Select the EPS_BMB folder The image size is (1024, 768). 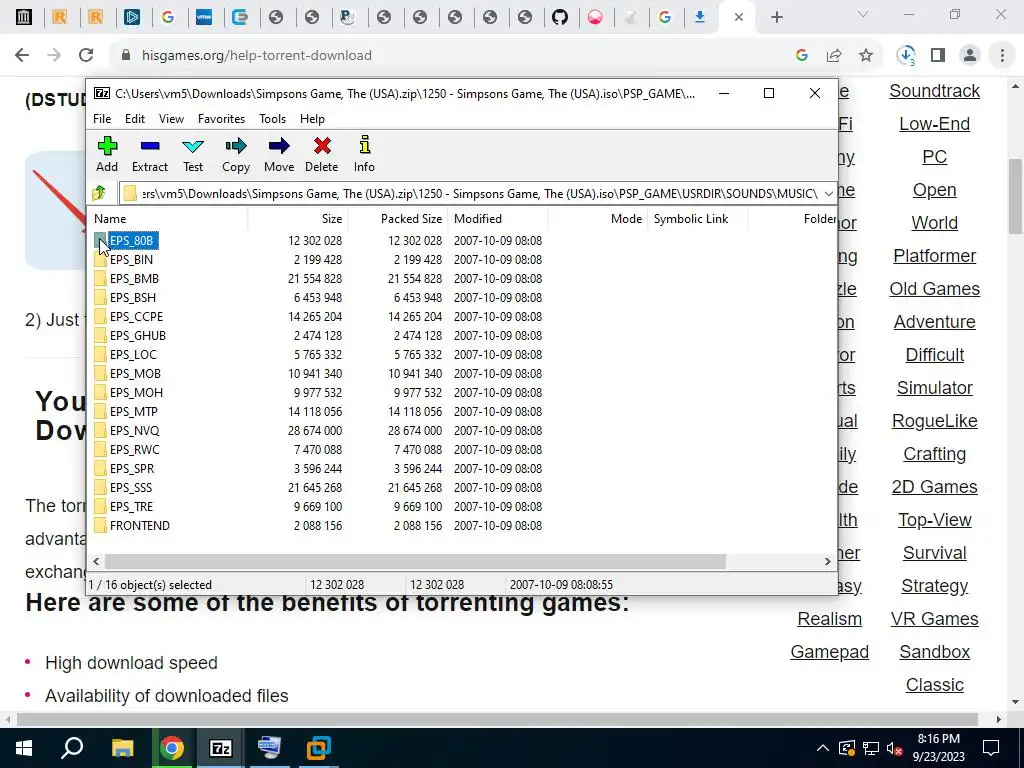pyautogui.click(x=134, y=278)
